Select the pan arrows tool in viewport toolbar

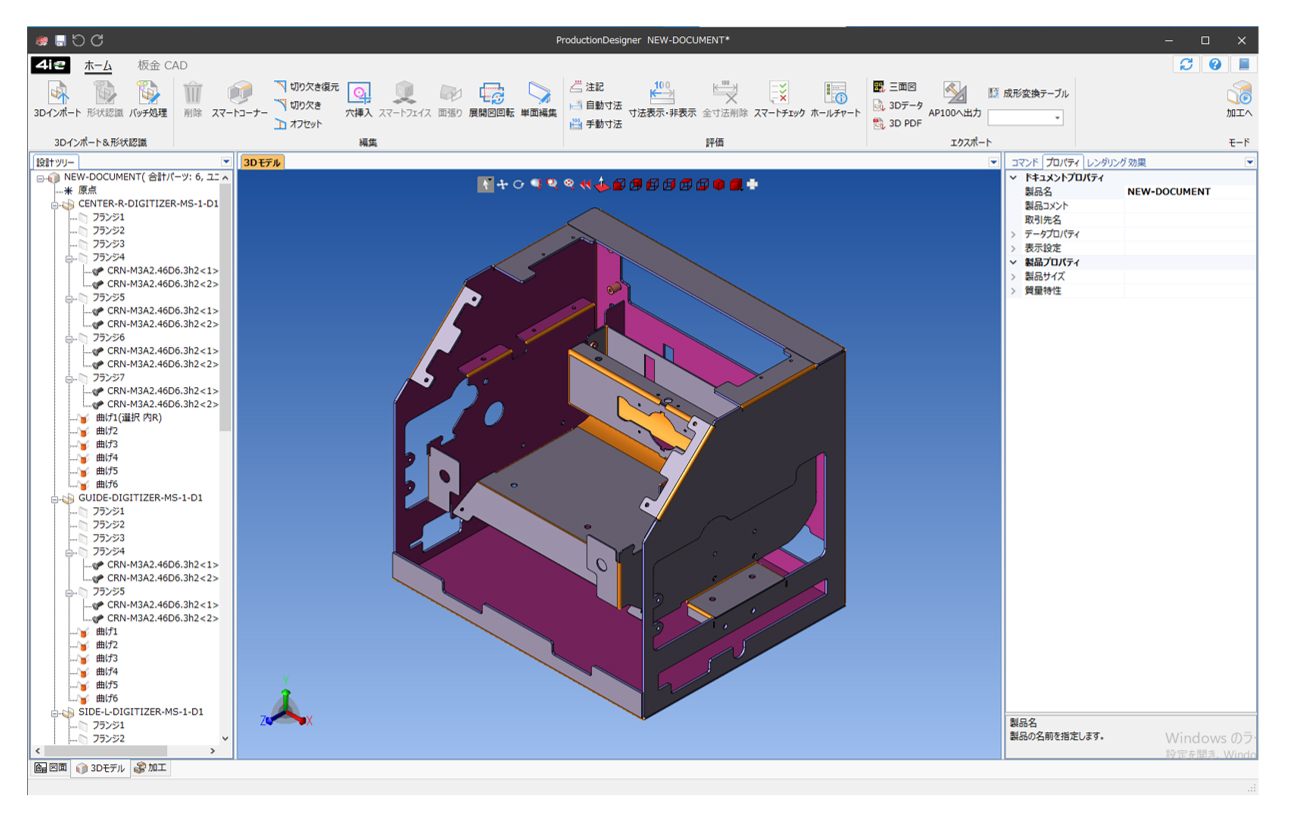(502, 184)
